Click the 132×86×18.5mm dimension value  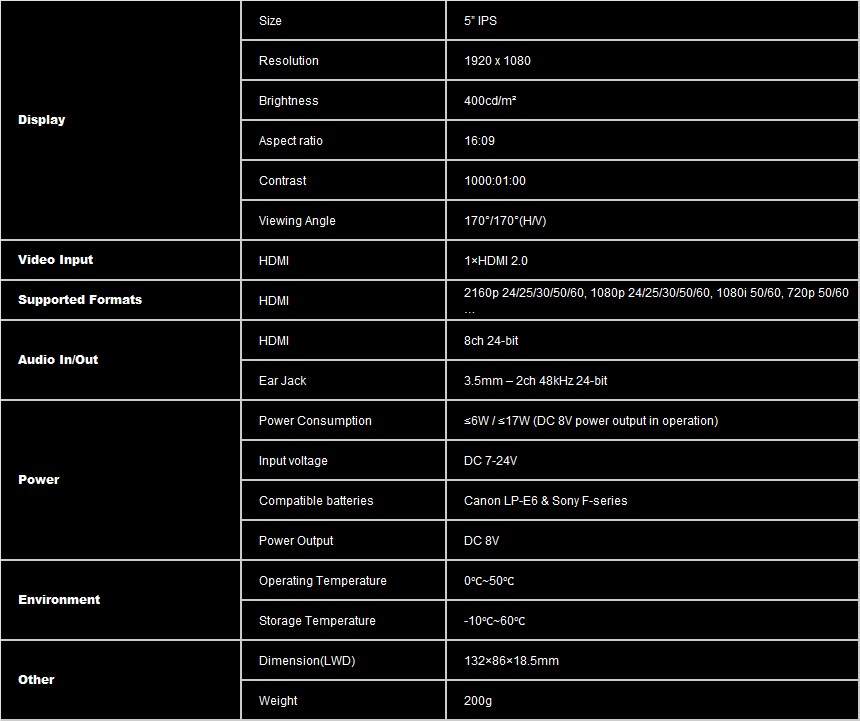(511, 661)
